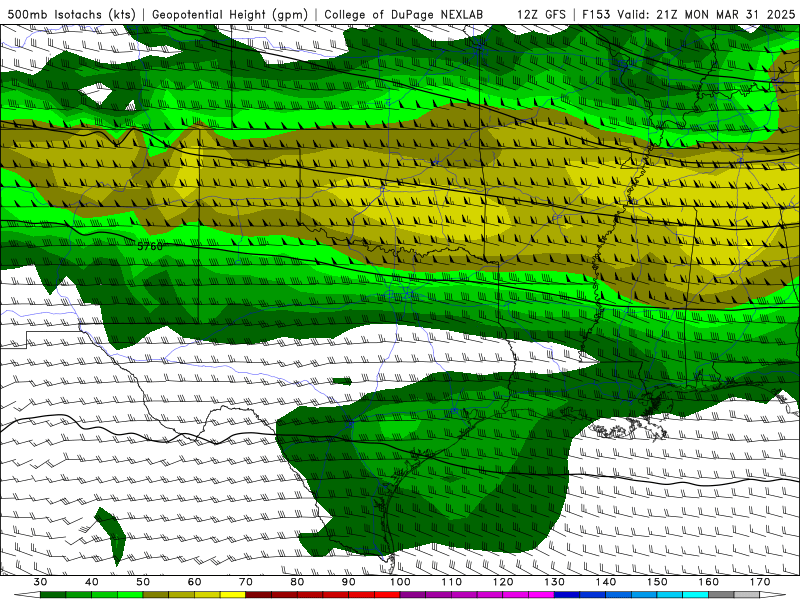
Task: Click the '70' colorbar scale label
Action: 246,582
